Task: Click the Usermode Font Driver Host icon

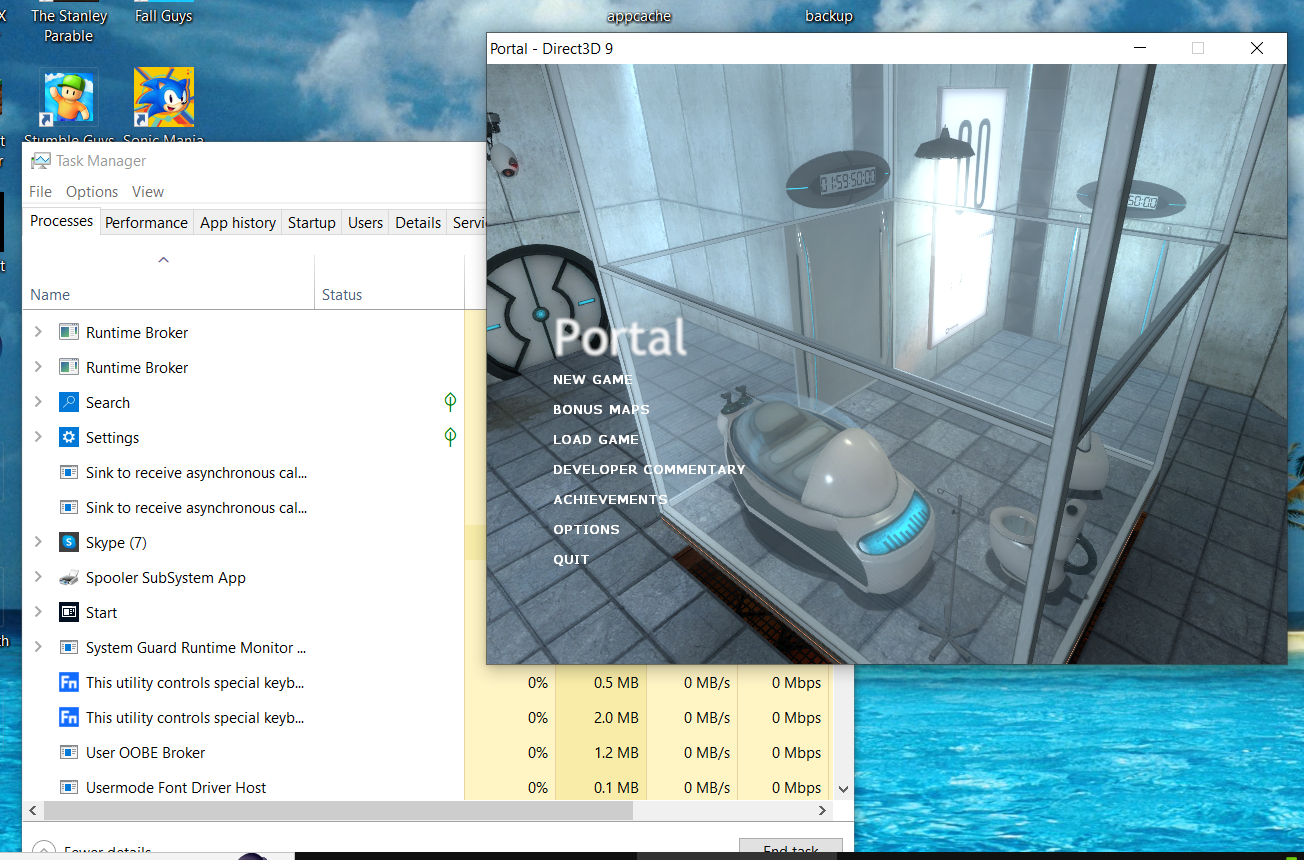Action: [x=69, y=787]
